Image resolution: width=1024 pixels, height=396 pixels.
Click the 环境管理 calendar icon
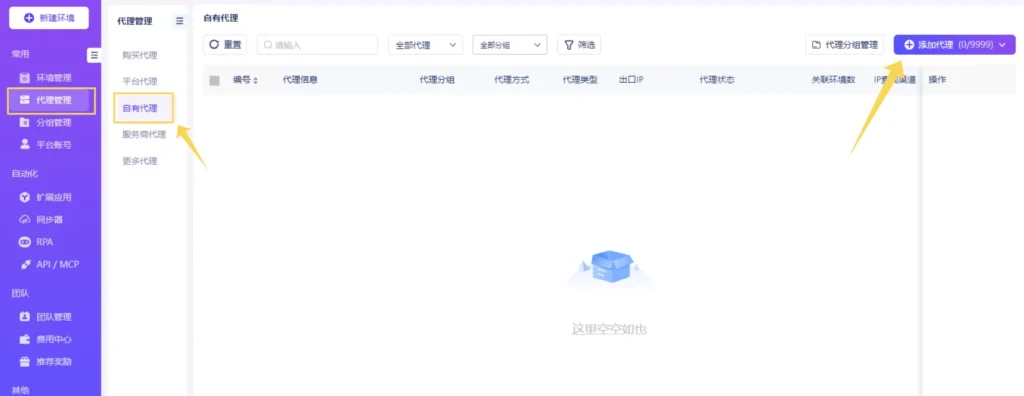point(25,78)
